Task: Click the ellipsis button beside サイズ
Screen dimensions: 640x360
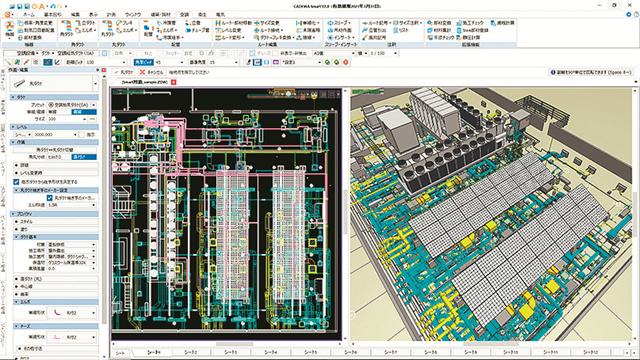Action: (92, 119)
